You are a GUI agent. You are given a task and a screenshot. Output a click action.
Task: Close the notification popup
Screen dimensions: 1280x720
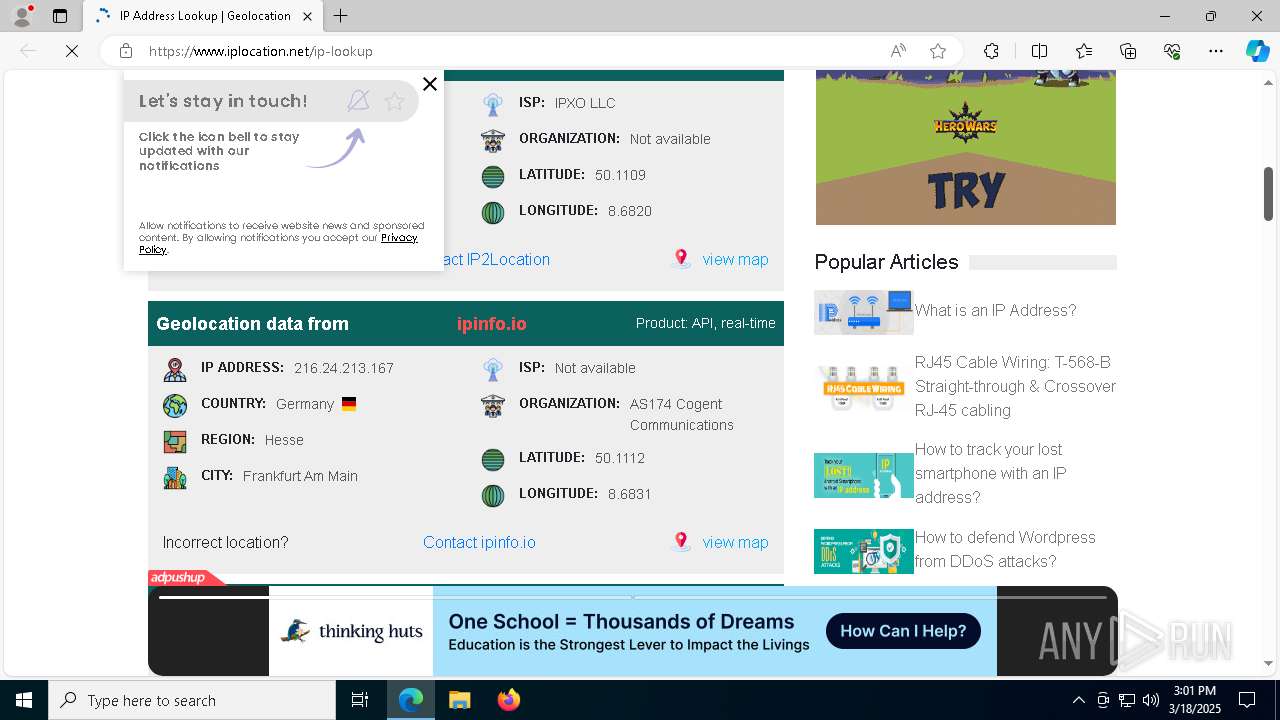(430, 84)
